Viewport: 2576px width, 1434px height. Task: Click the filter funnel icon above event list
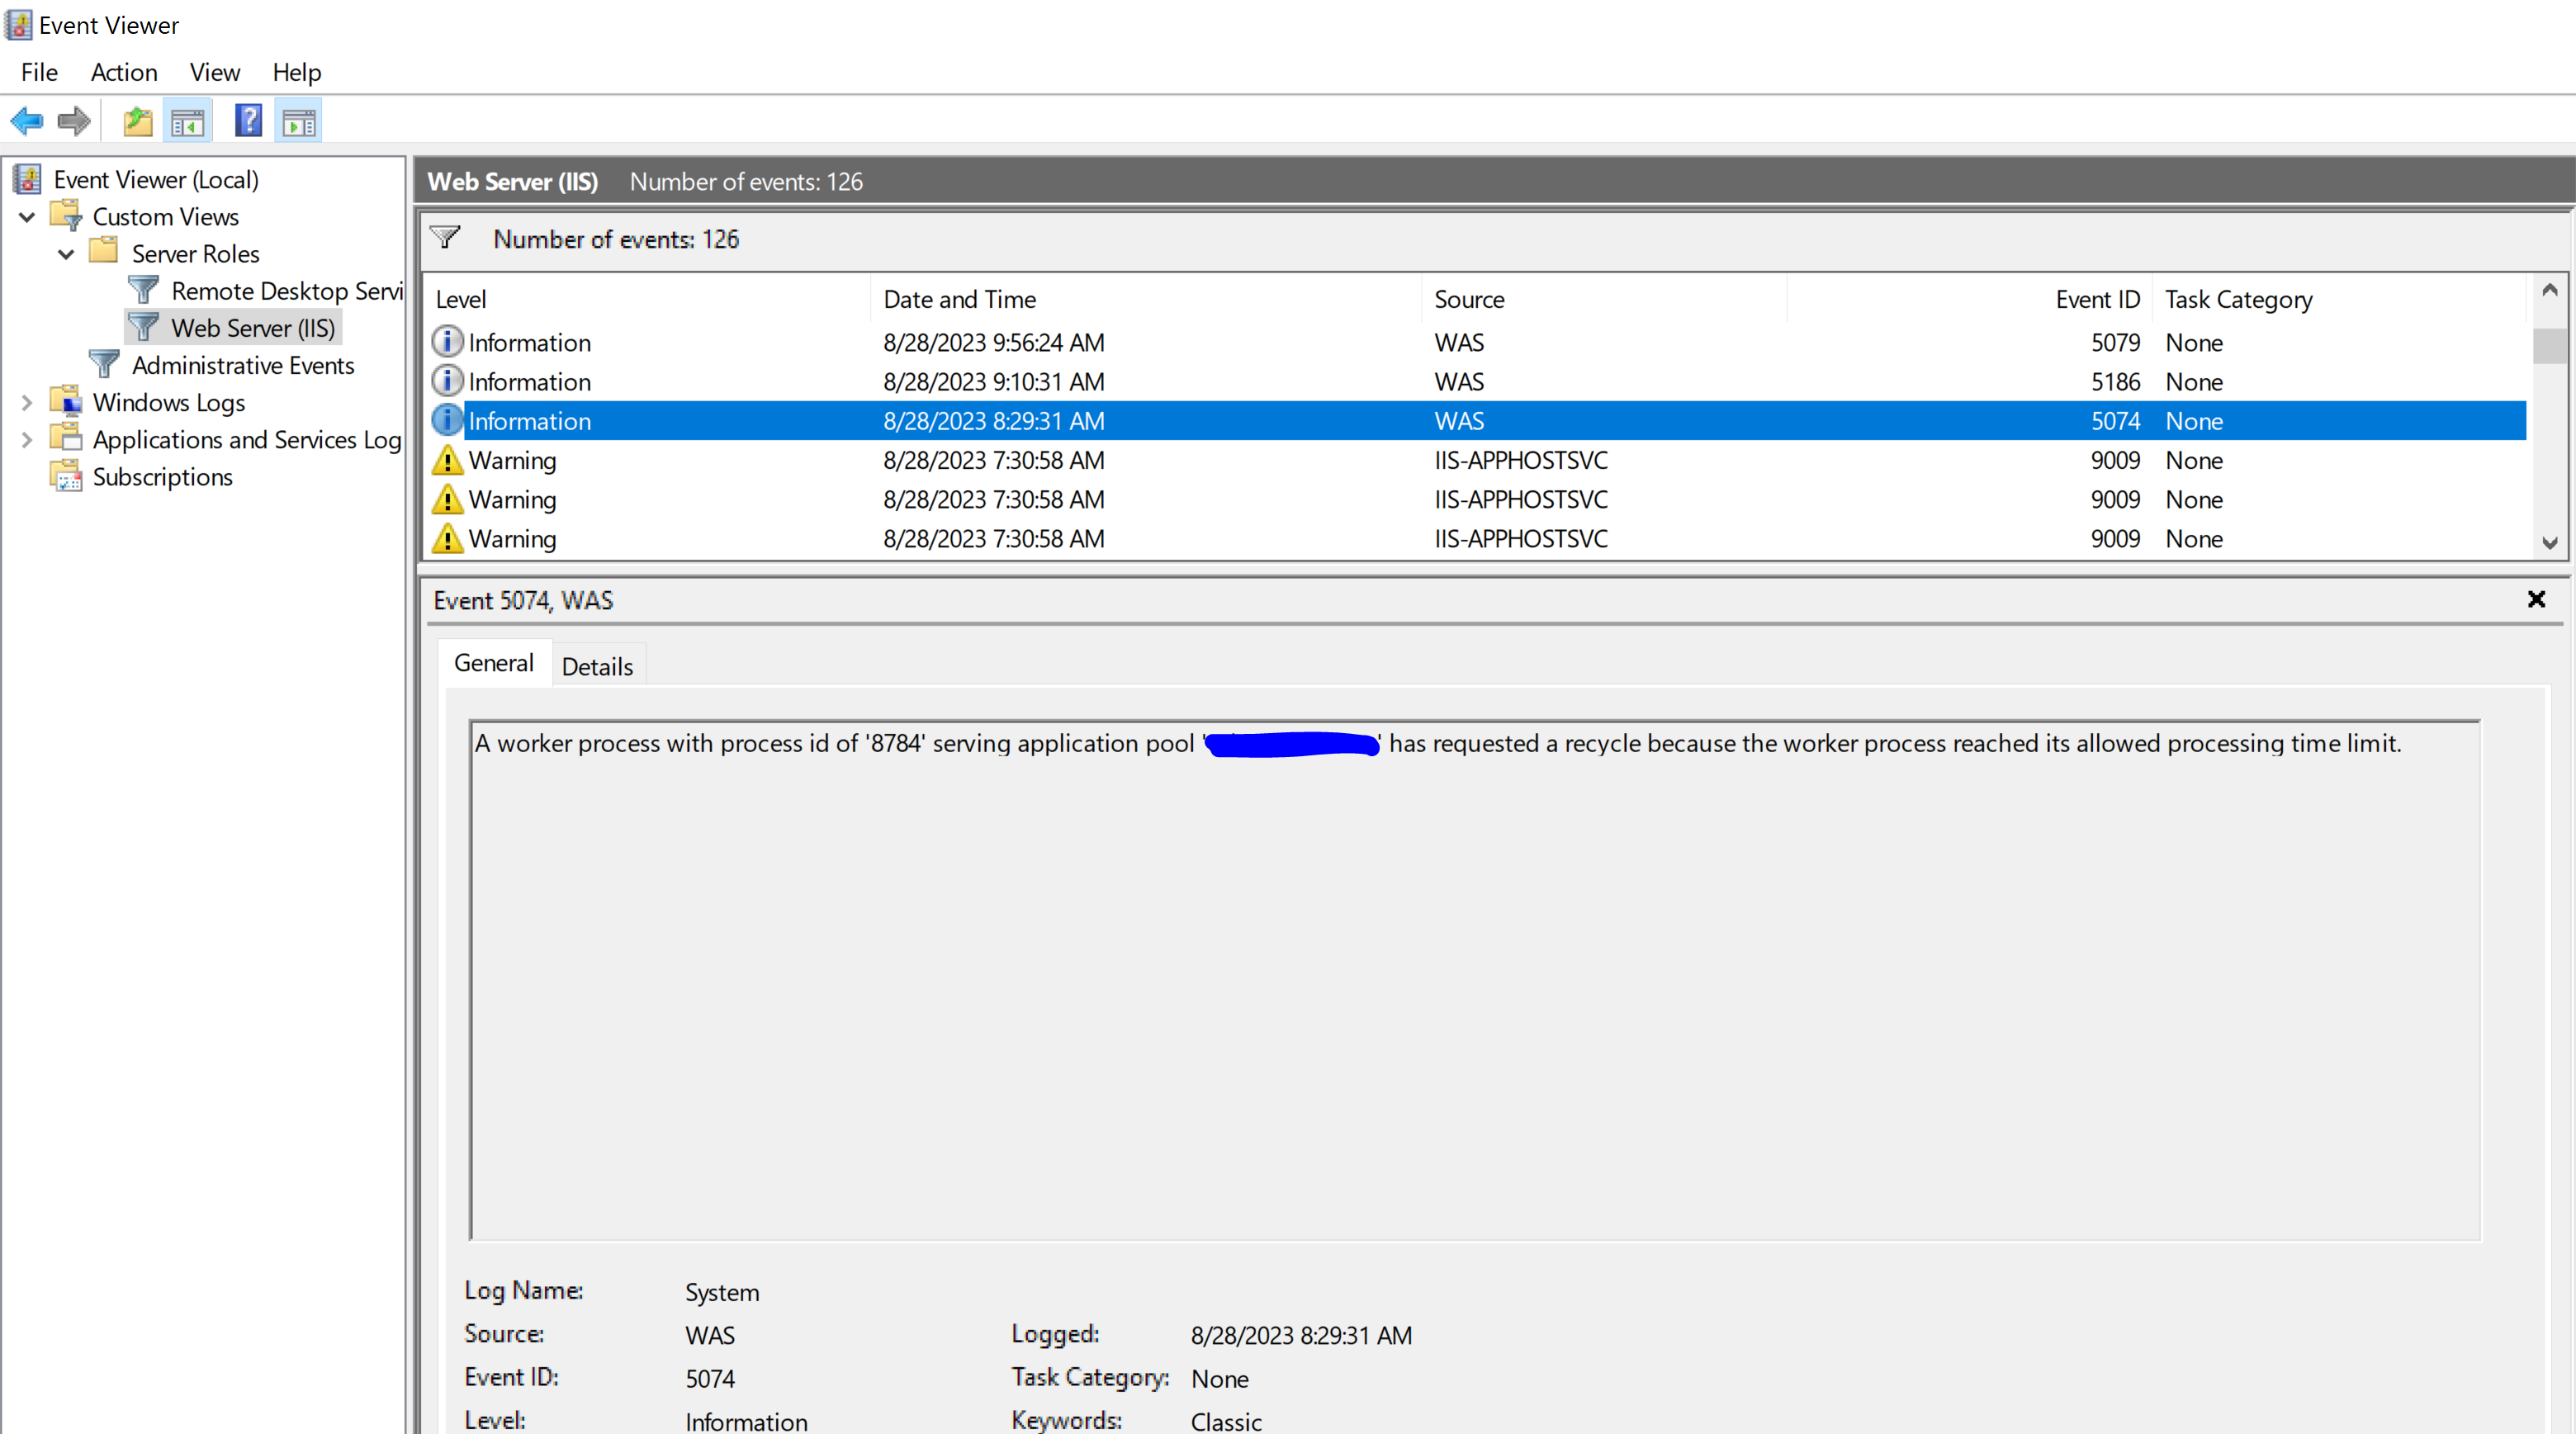[445, 238]
